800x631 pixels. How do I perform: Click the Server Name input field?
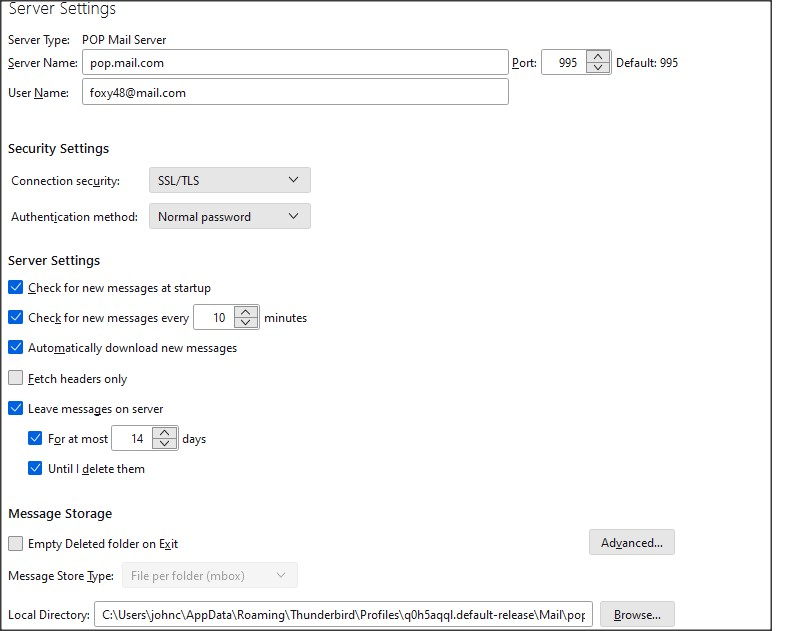pos(295,63)
